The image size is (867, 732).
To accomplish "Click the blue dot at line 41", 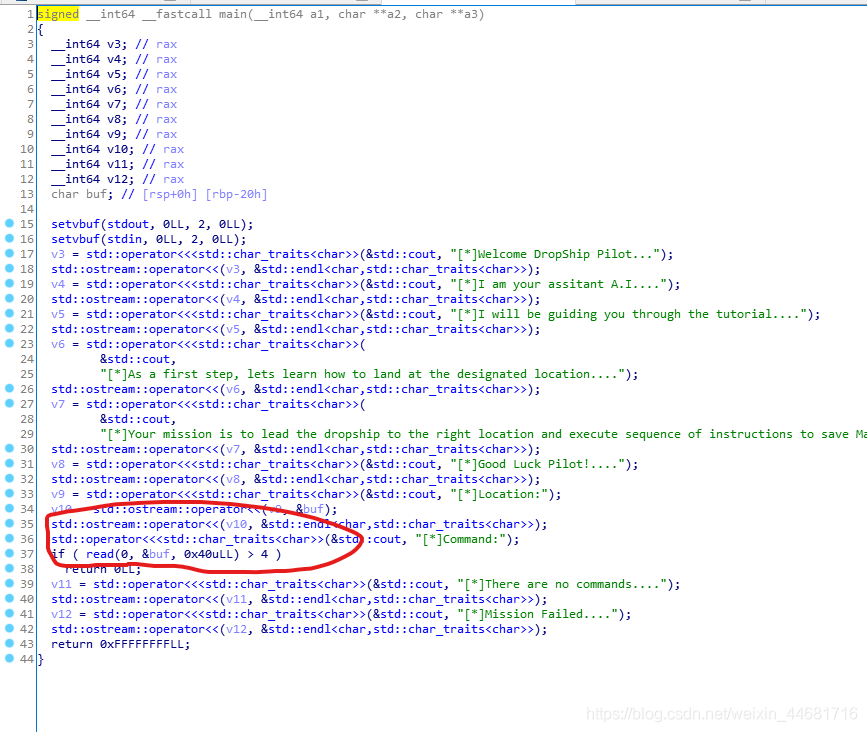I will coord(9,613).
